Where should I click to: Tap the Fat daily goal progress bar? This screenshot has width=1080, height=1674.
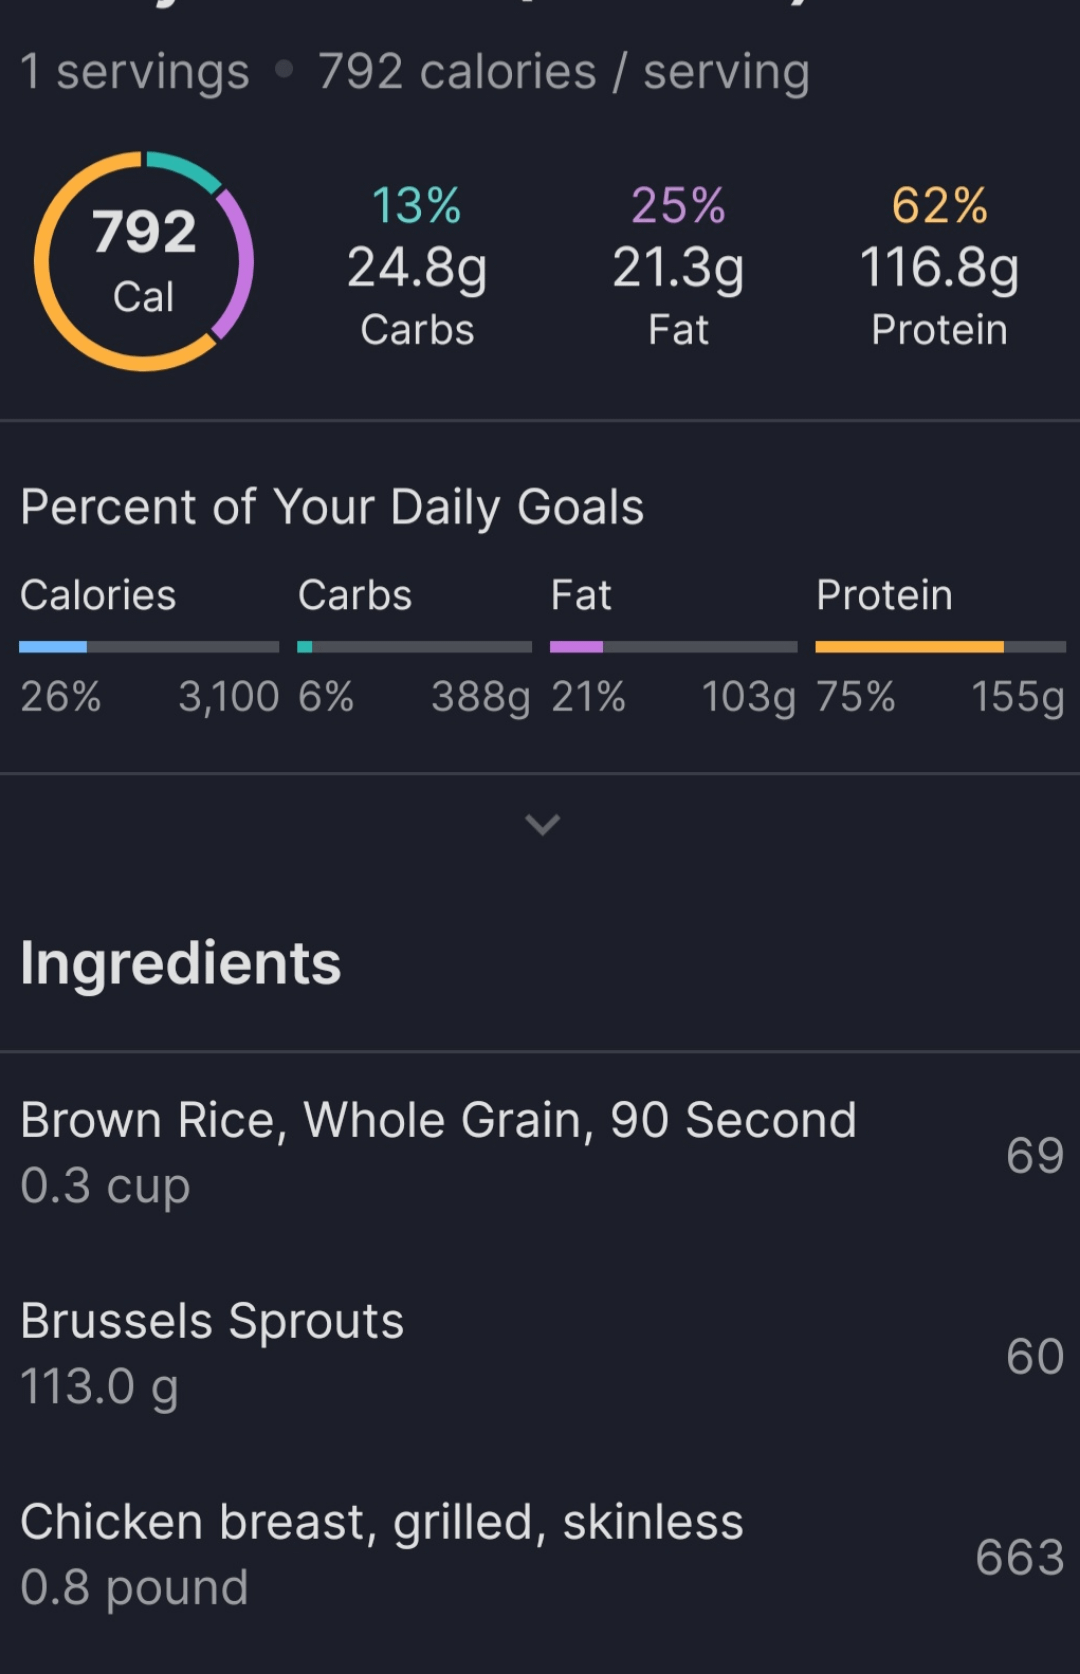tap(673, 647)
